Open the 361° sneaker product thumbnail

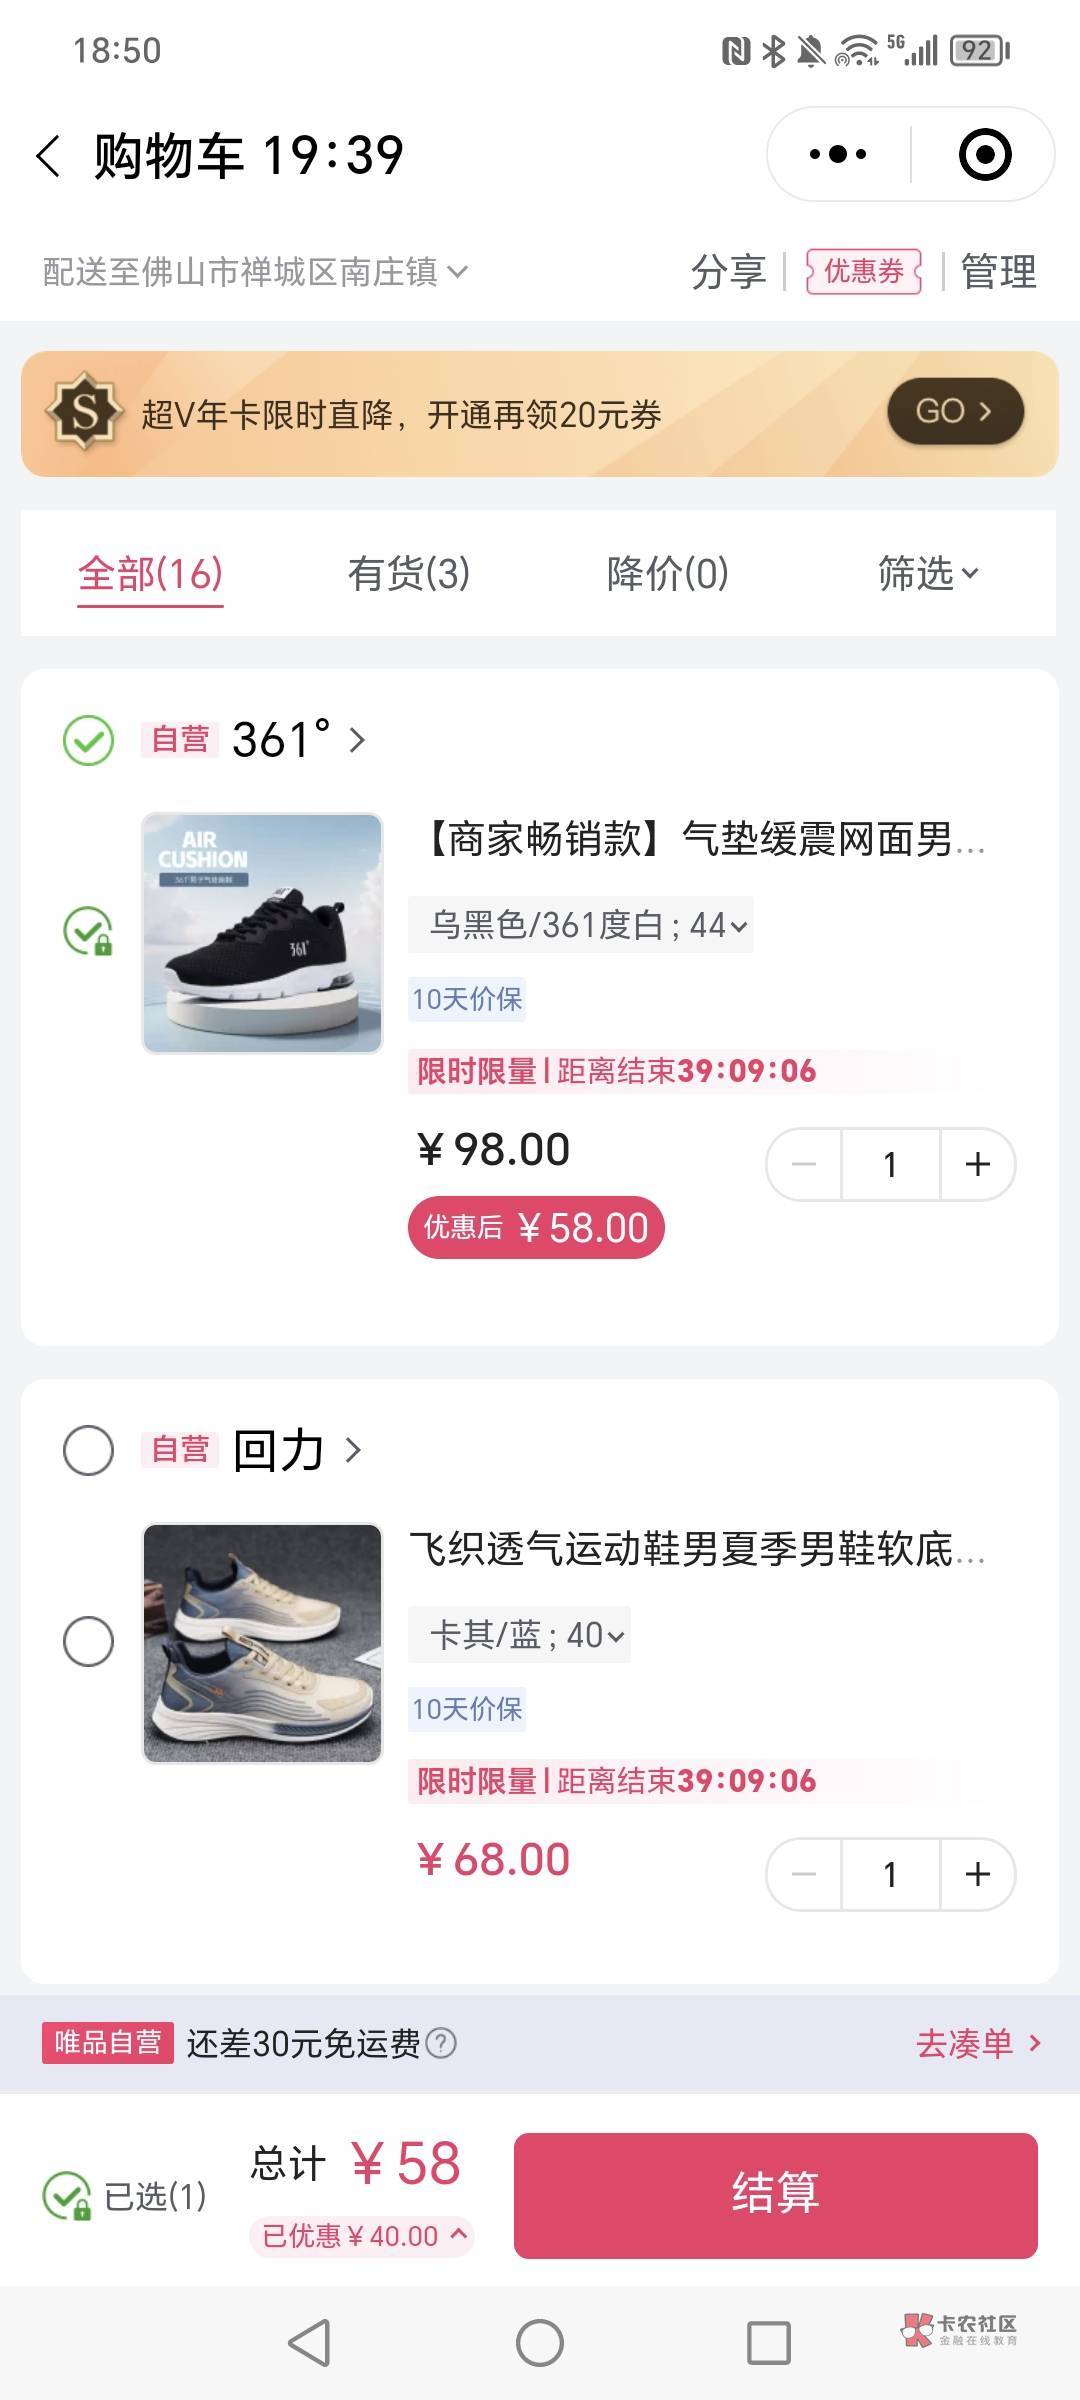262,933
